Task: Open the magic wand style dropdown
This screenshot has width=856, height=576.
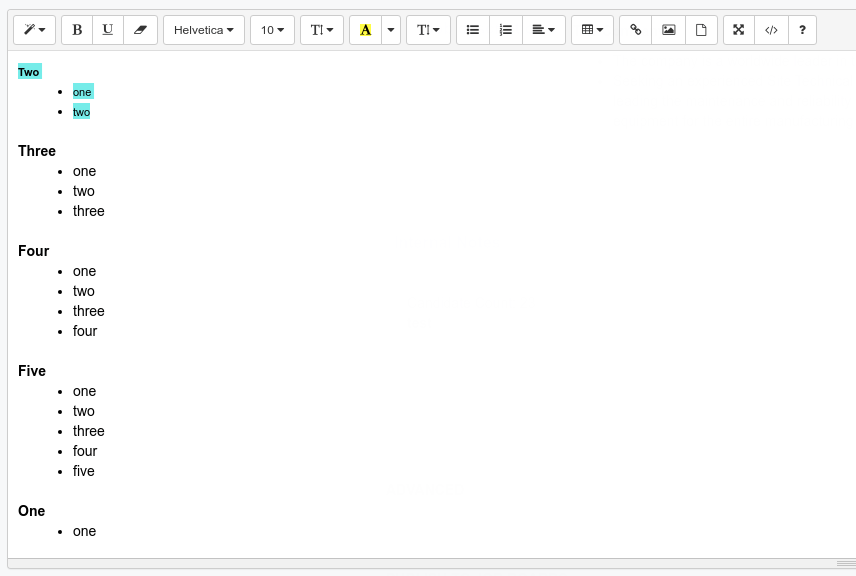Action: tap(34, 30)
